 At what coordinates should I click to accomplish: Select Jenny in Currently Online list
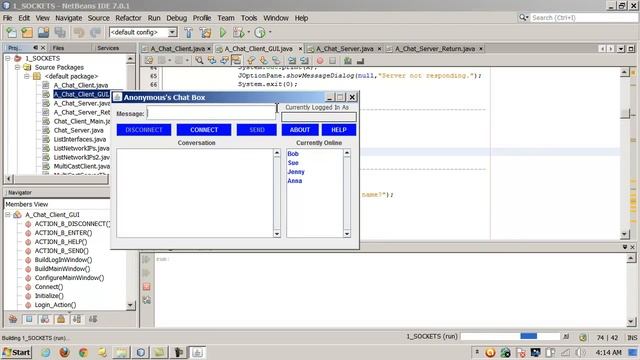pyautogui.click(x=296, y=172)
